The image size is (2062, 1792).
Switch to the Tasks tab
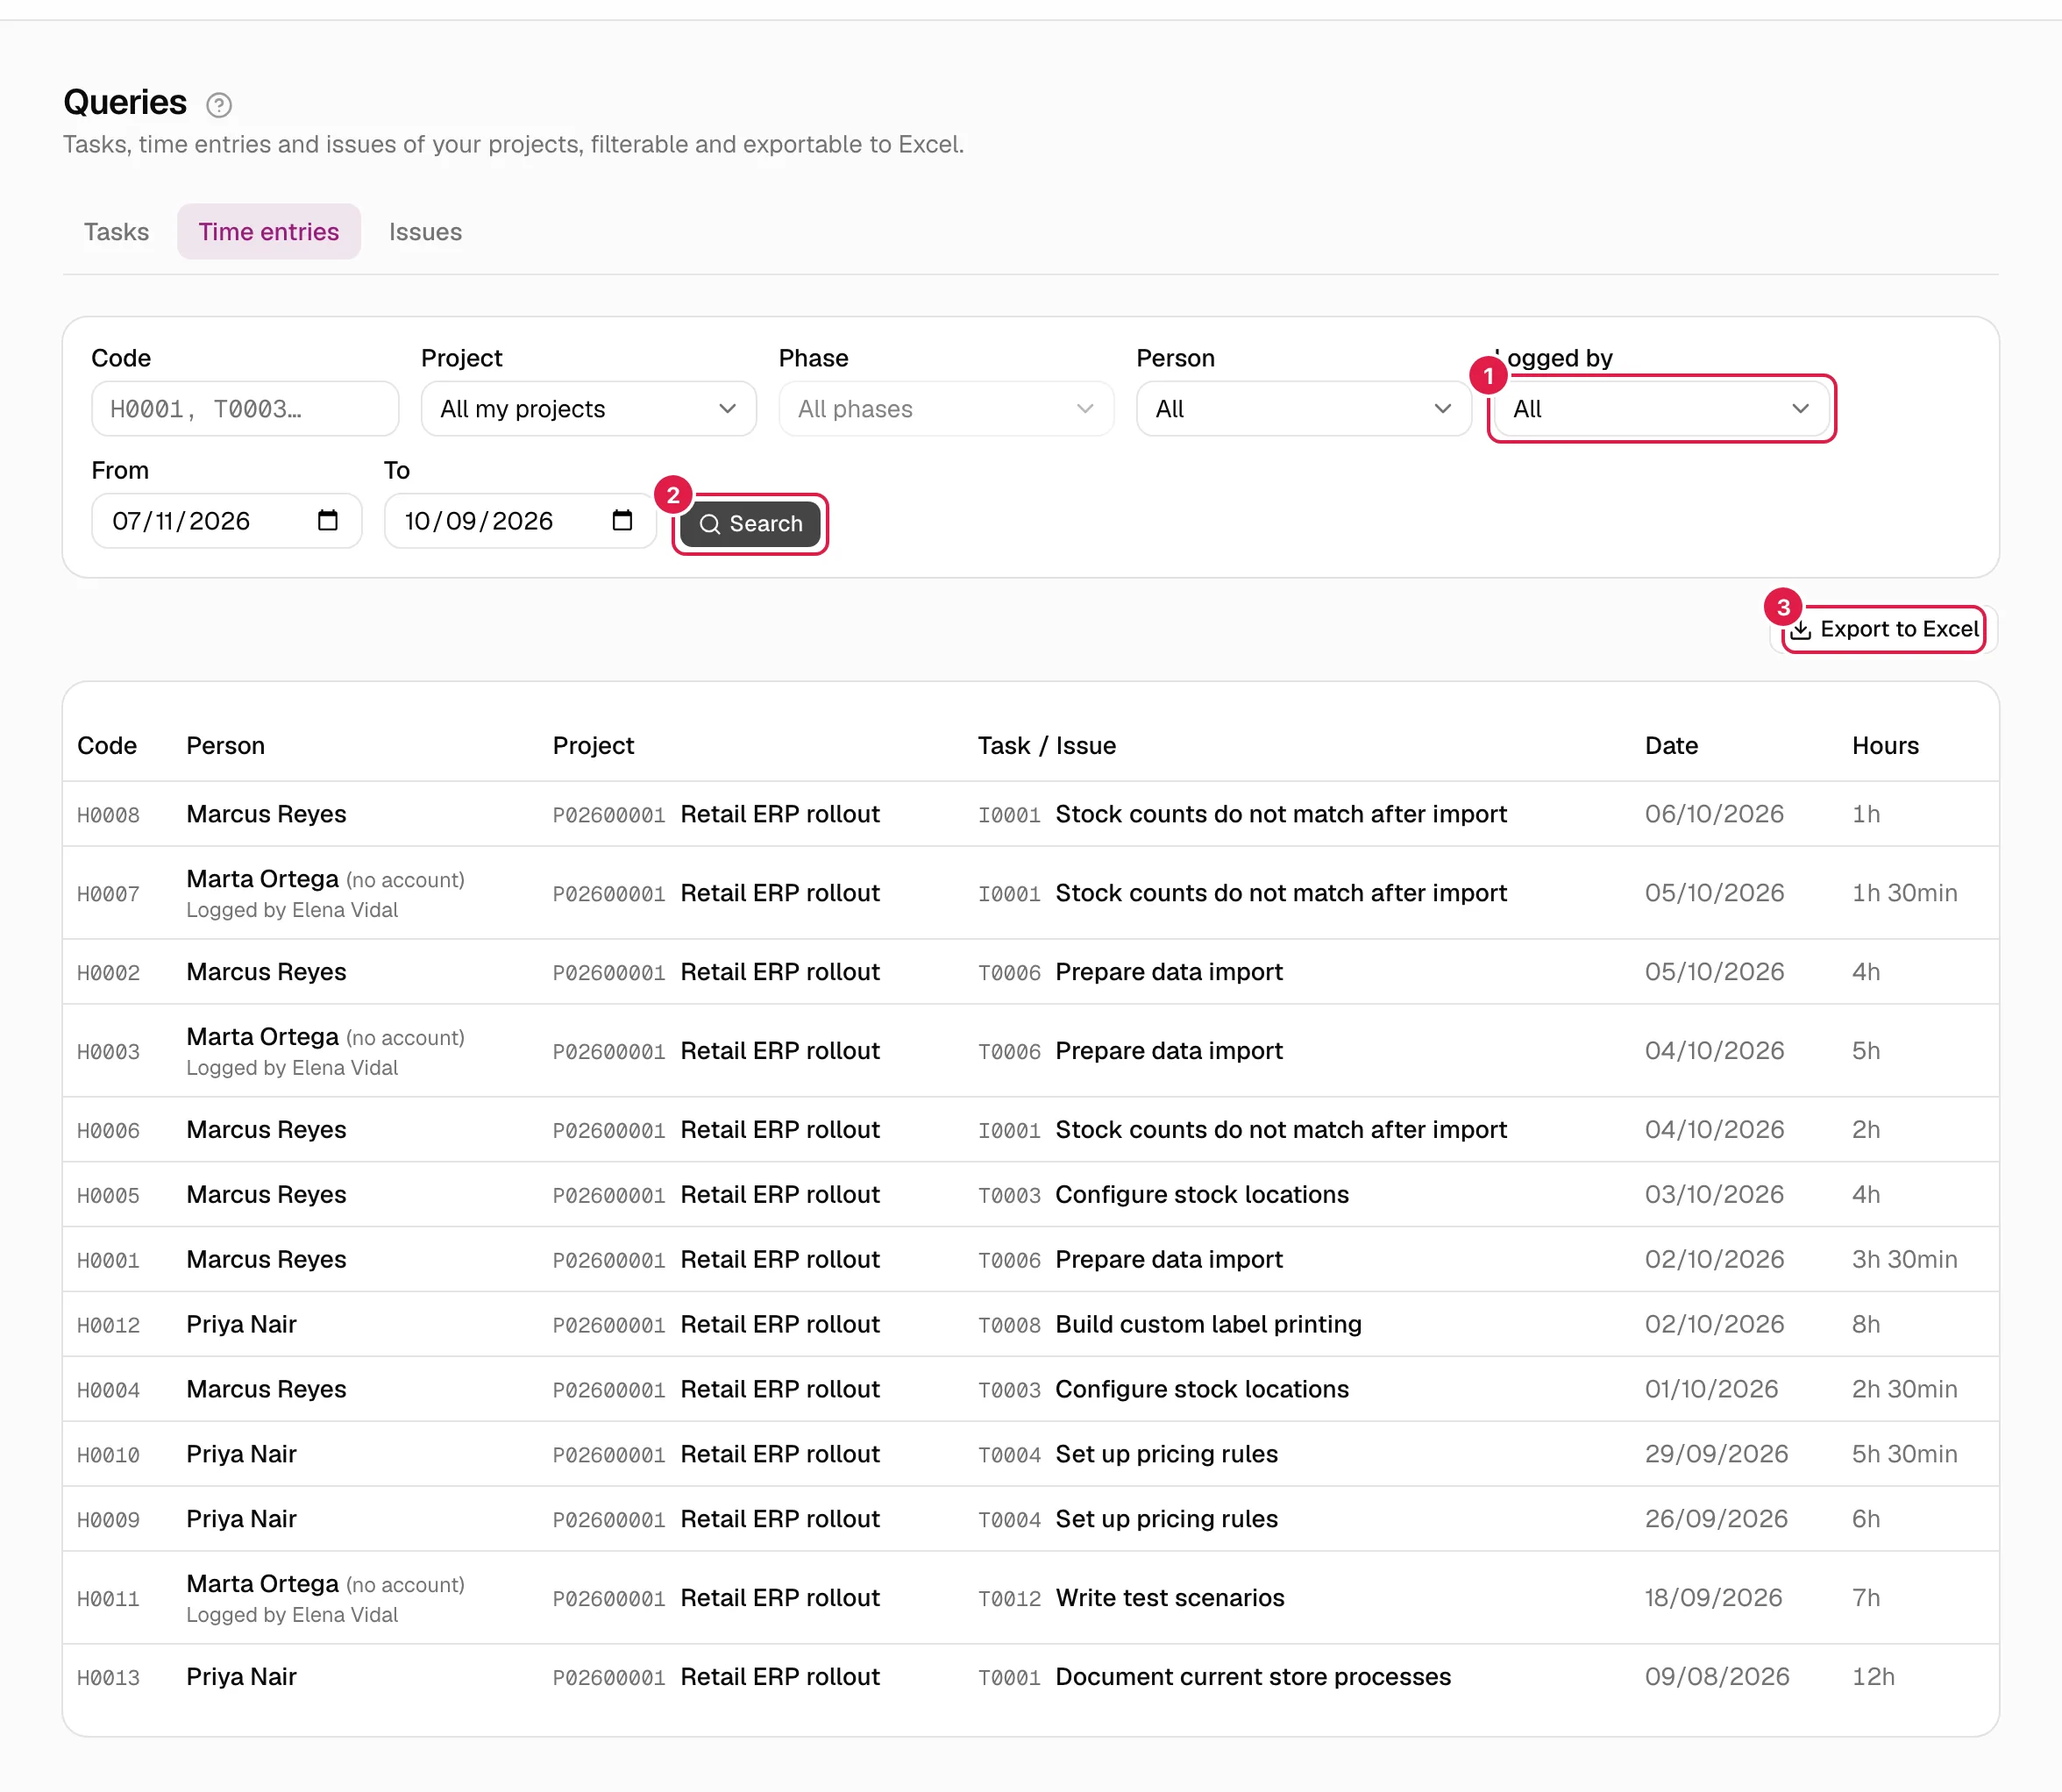(116, 232)
